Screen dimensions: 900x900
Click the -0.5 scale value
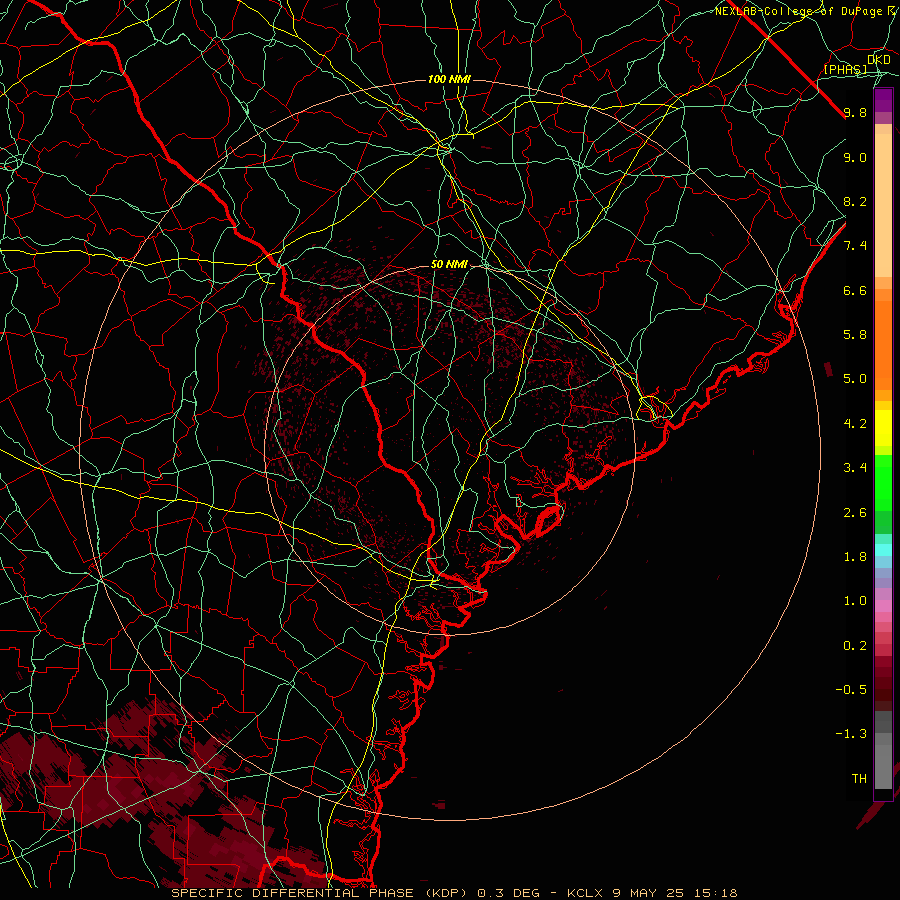(851, 690)
